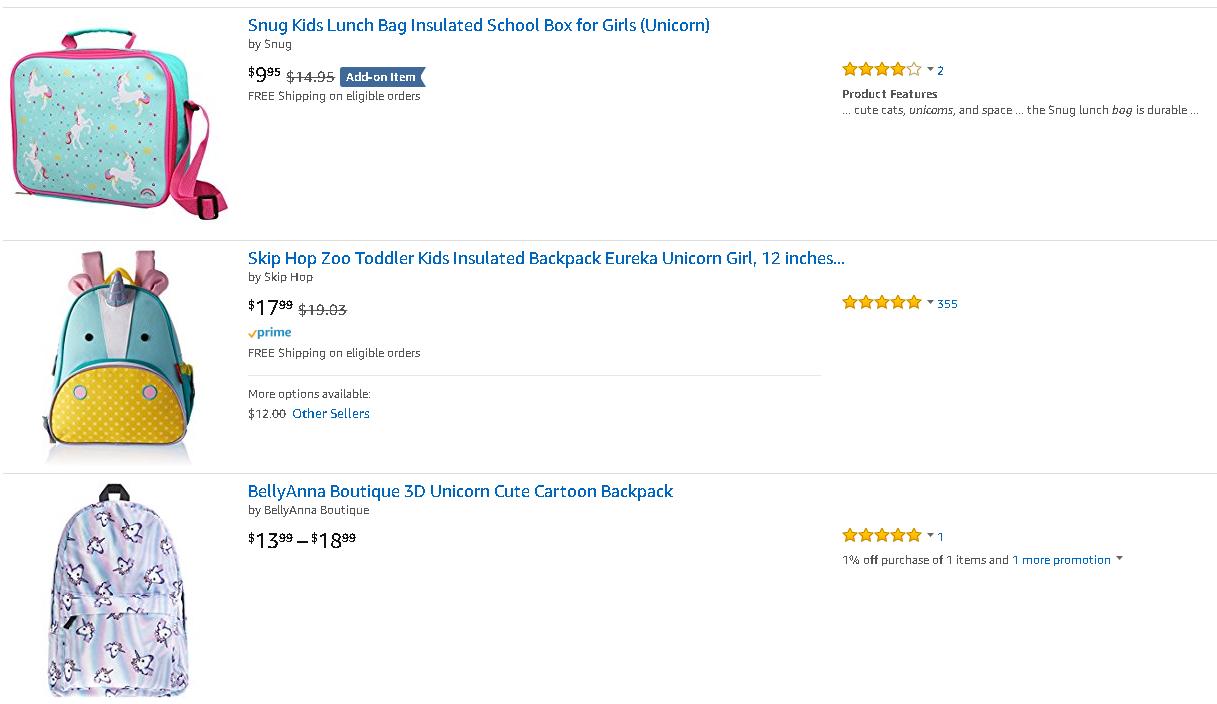Open the 355 customer reviews link

click(x=947, y=304)
